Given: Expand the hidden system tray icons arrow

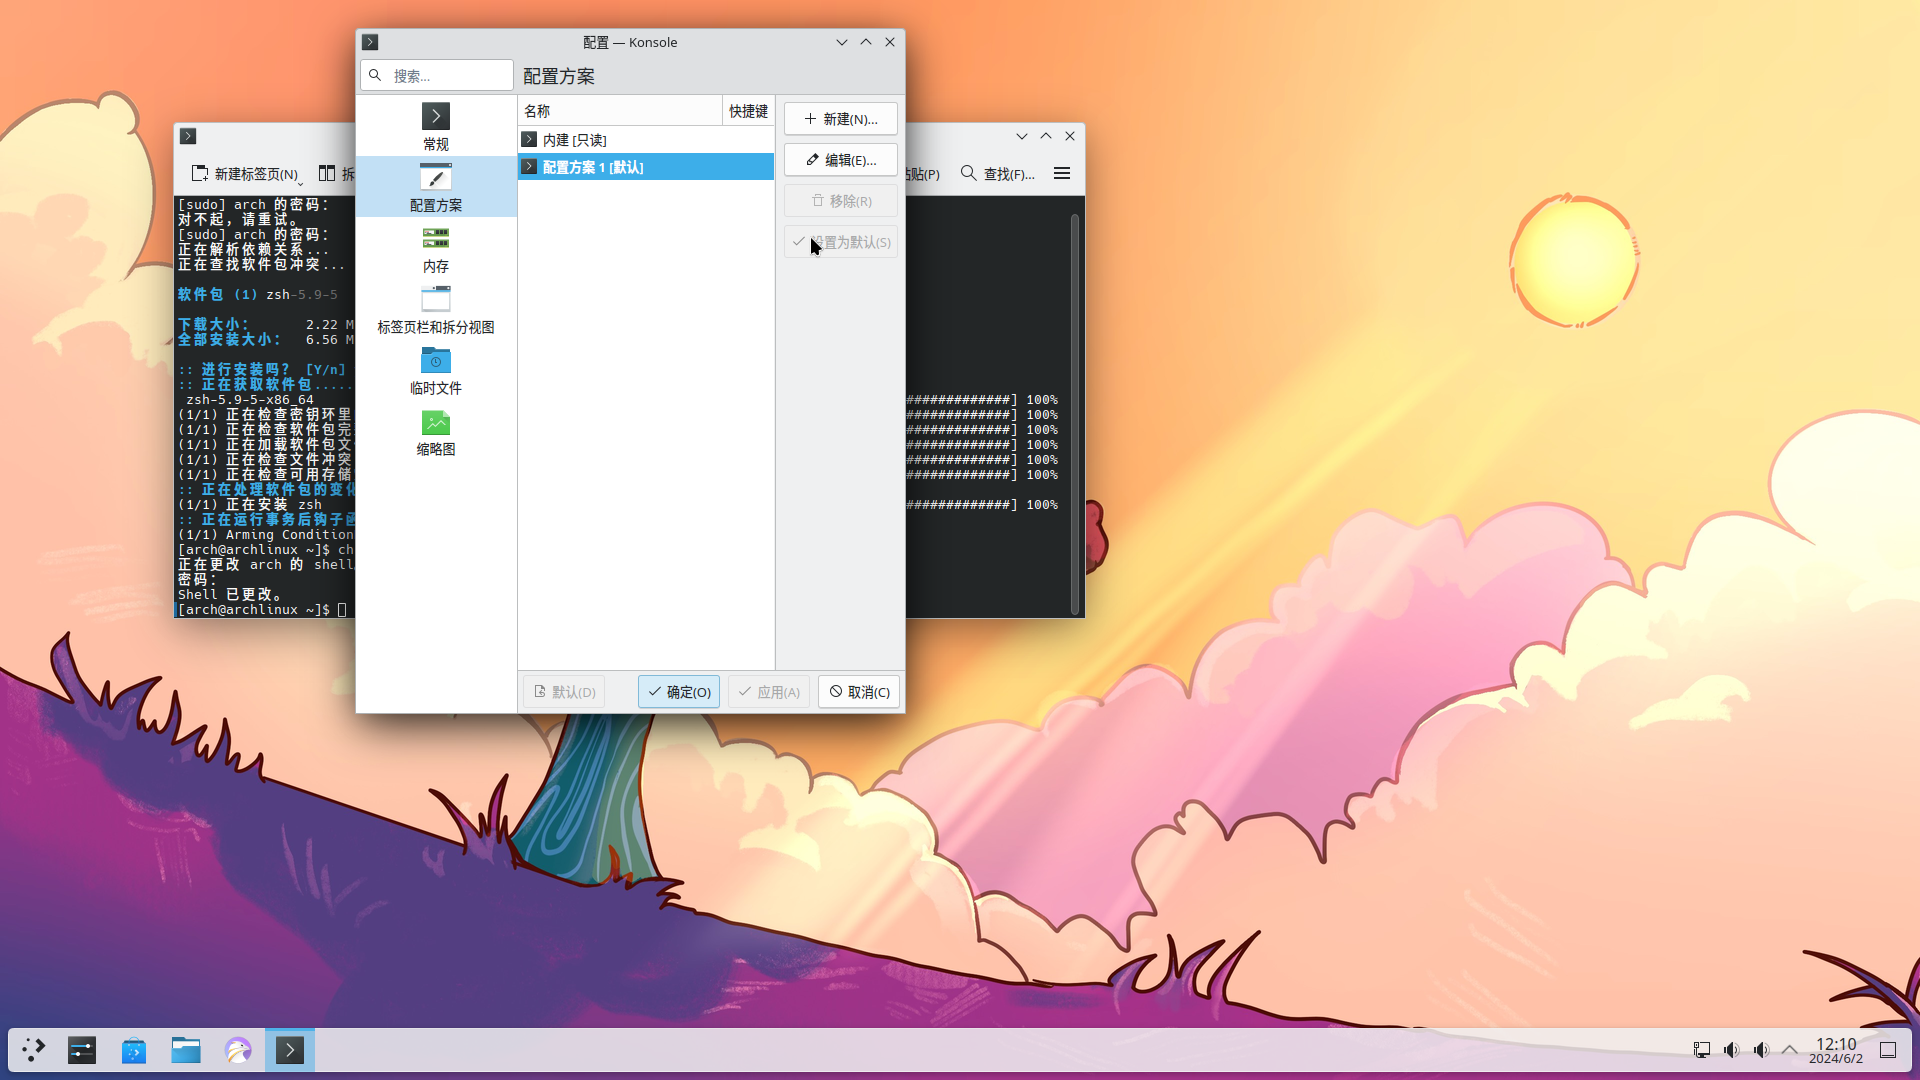Looking at the screenshot, I should [1790, 1050].
